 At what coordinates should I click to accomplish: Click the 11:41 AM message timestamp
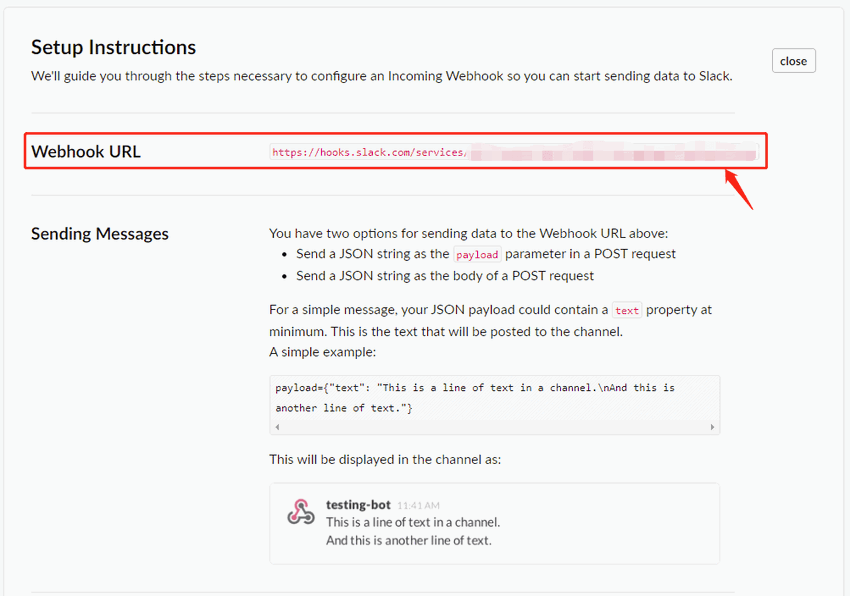(x=418, y=506)
